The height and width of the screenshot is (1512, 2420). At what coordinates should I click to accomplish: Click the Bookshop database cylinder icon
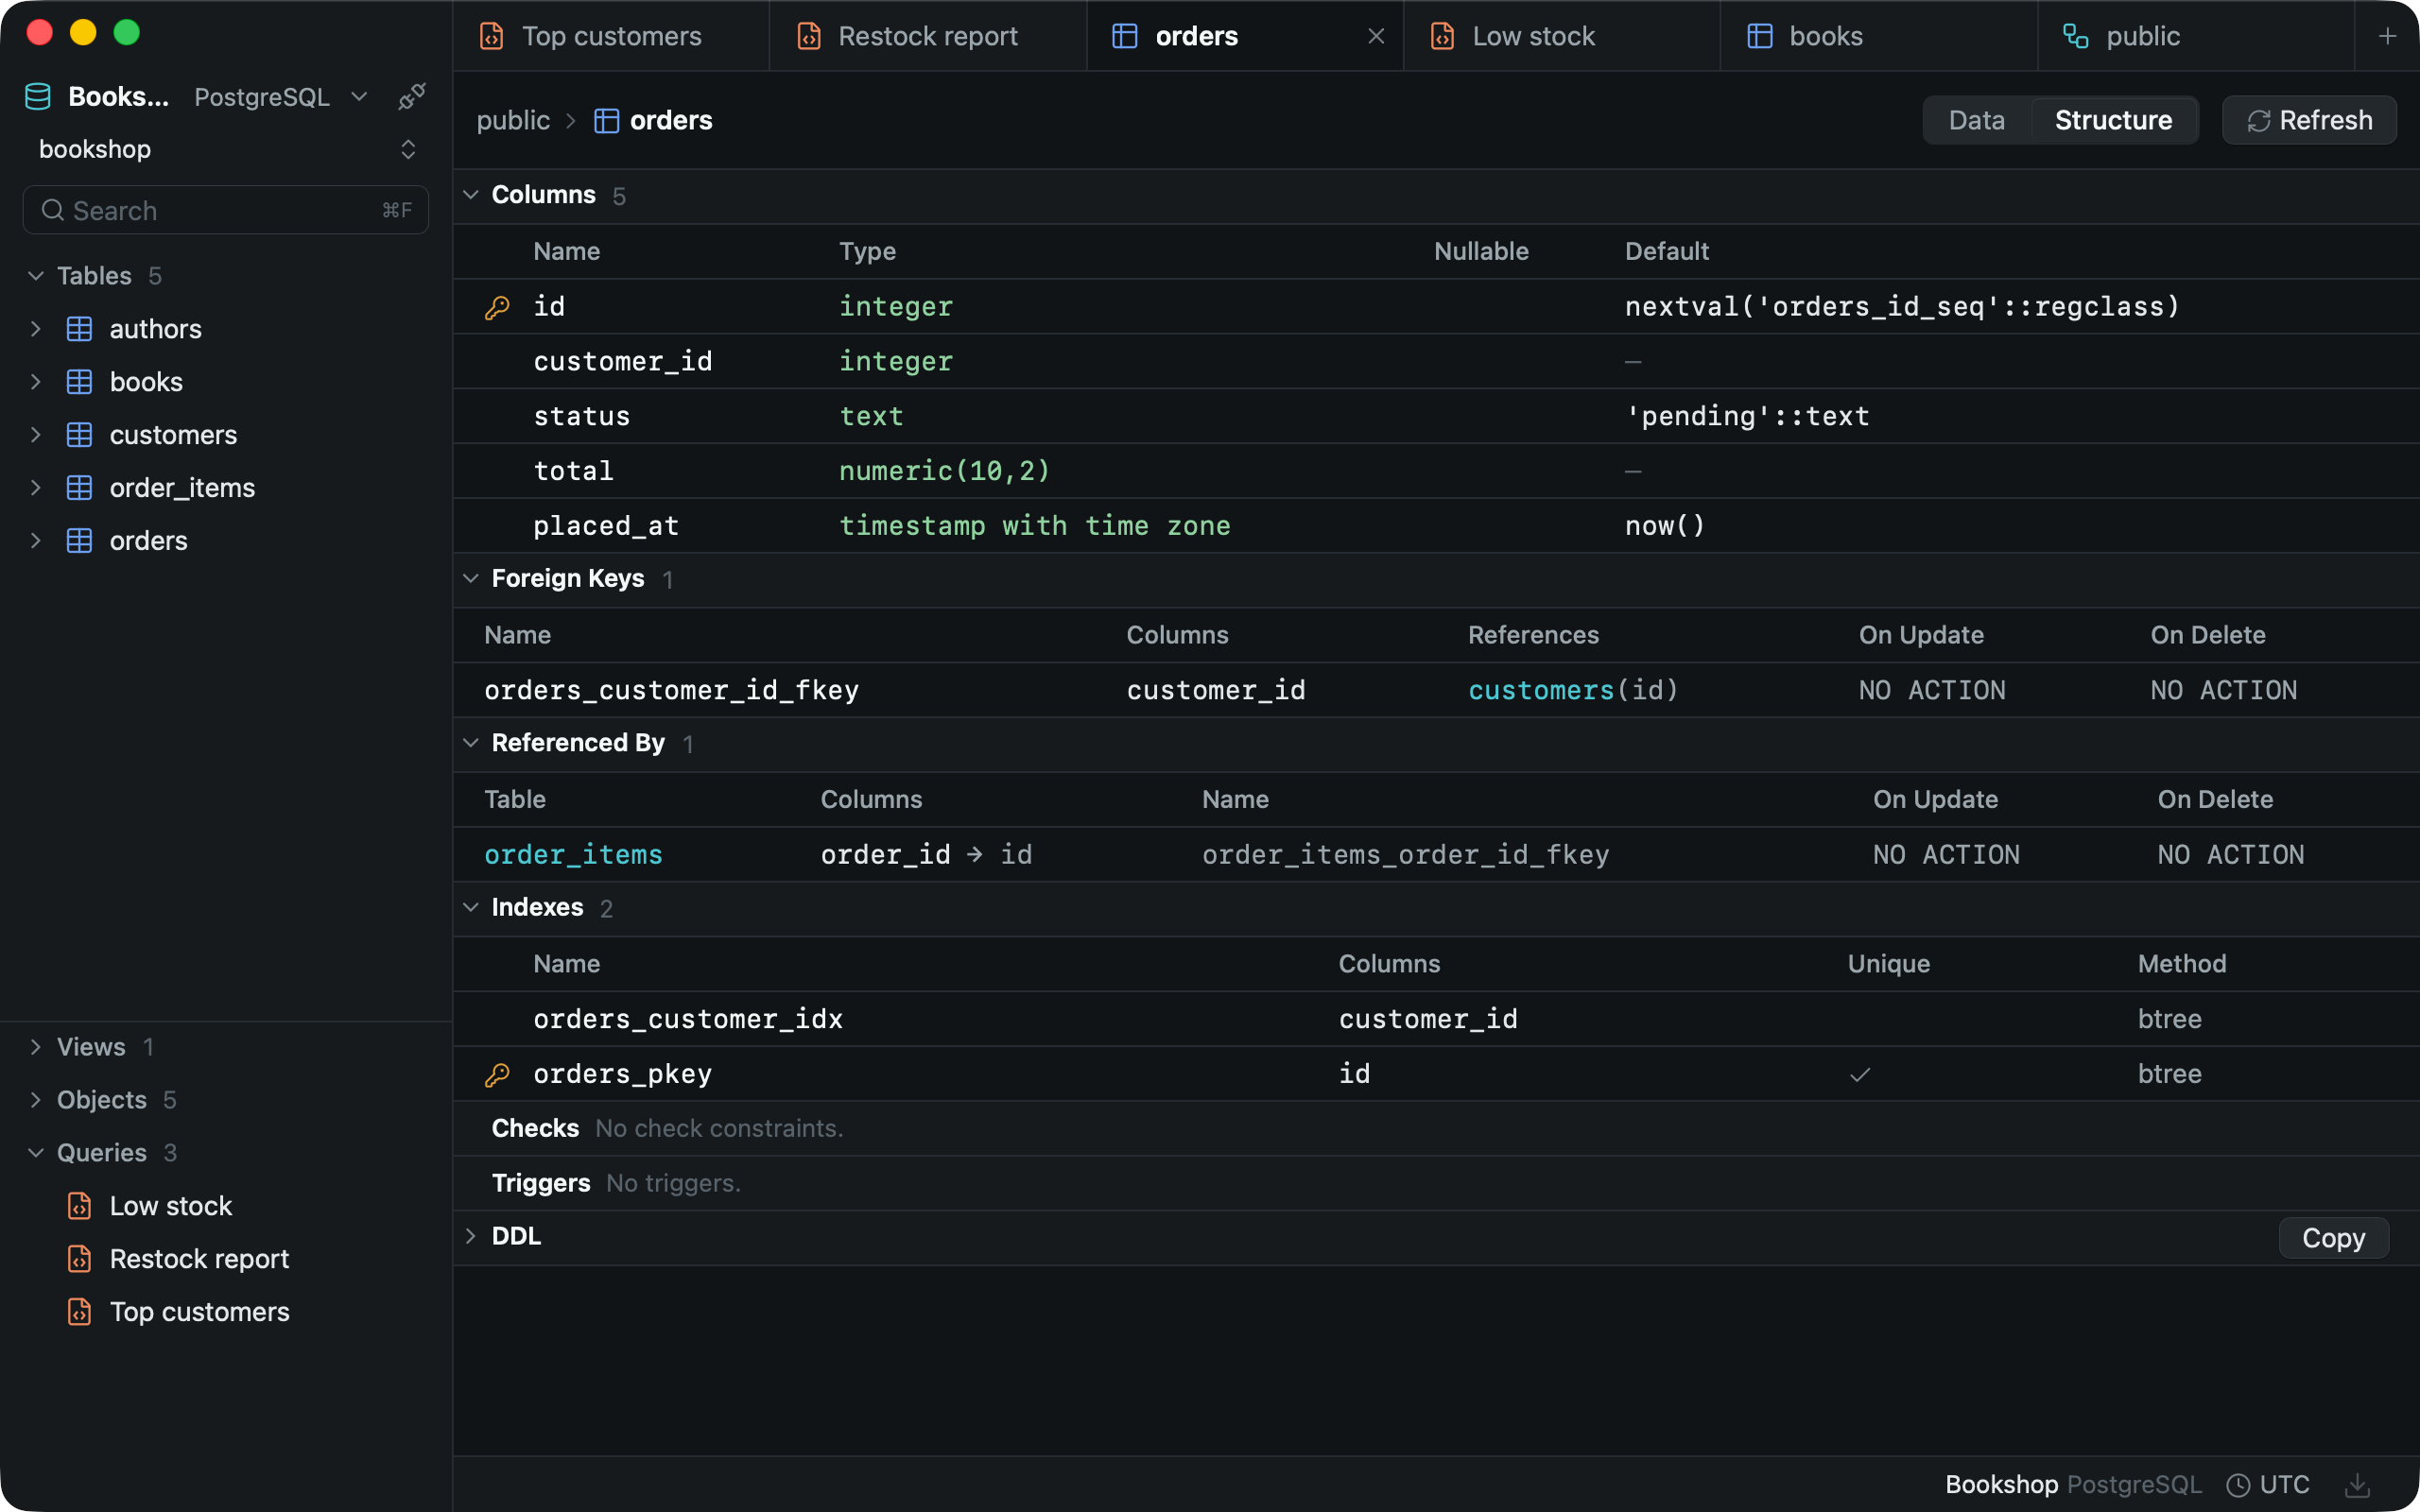click(38, 97)
